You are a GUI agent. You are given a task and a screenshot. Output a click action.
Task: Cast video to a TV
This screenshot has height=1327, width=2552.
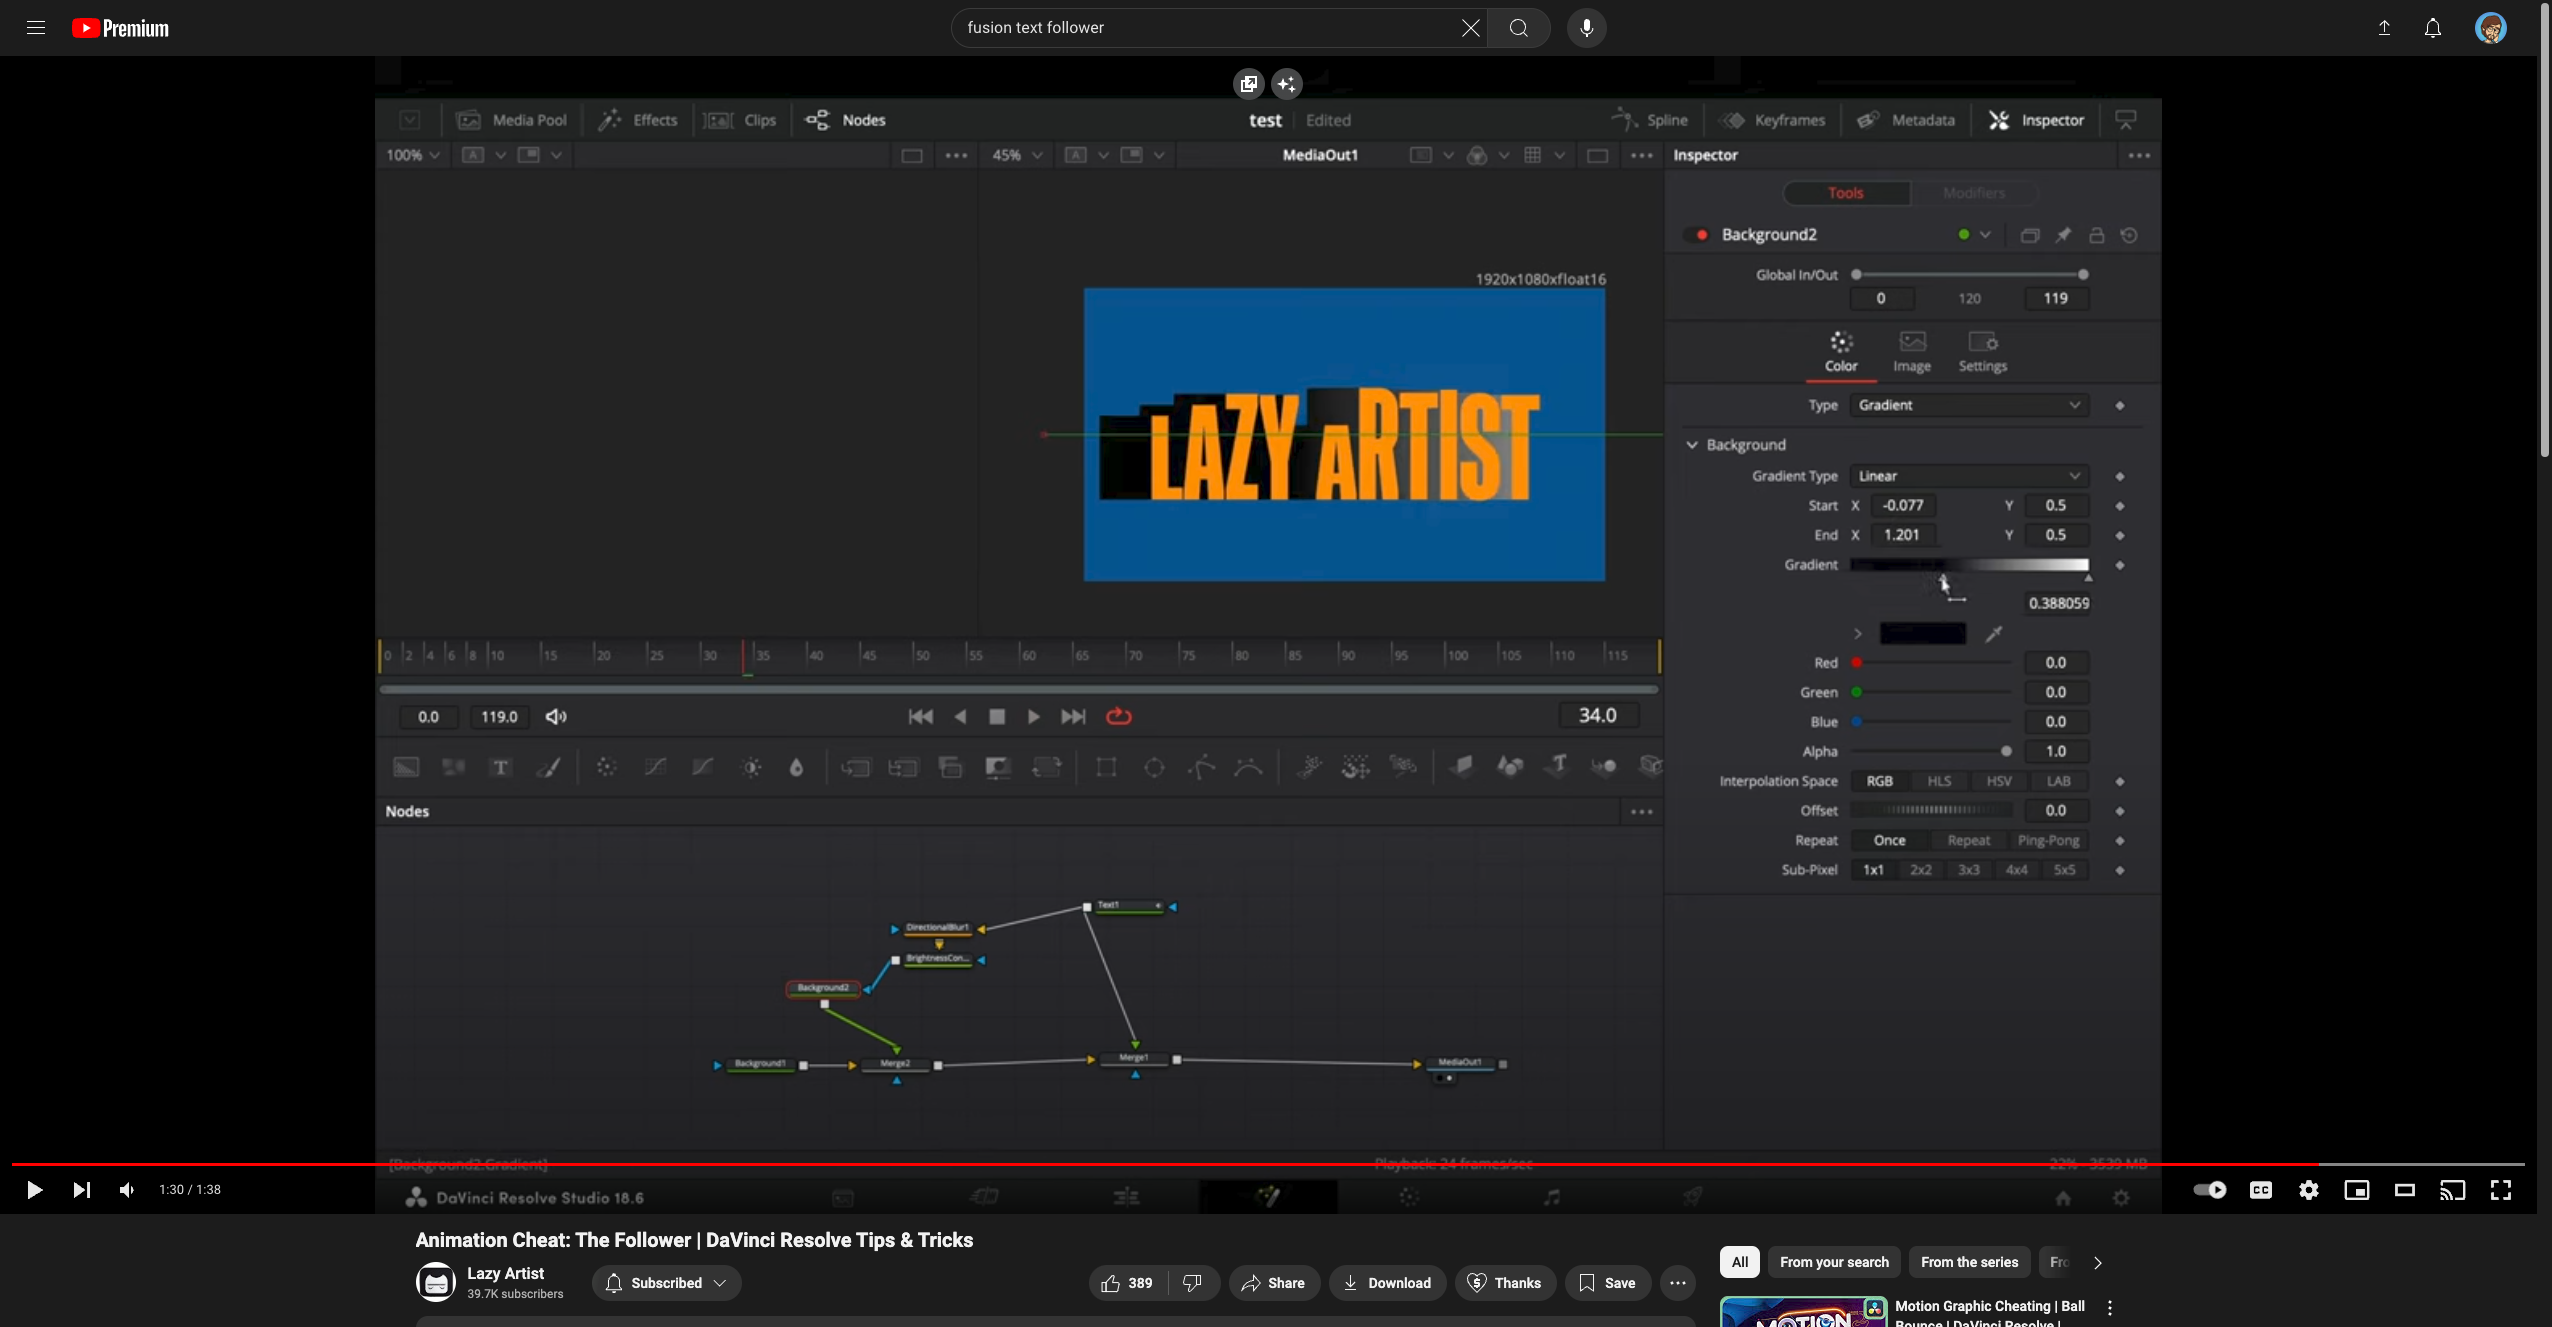click(x=2453, y=1189)
